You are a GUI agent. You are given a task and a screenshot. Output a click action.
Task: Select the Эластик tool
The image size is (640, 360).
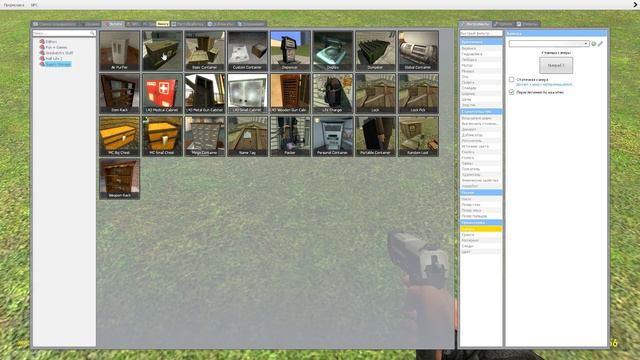point(481,105)
